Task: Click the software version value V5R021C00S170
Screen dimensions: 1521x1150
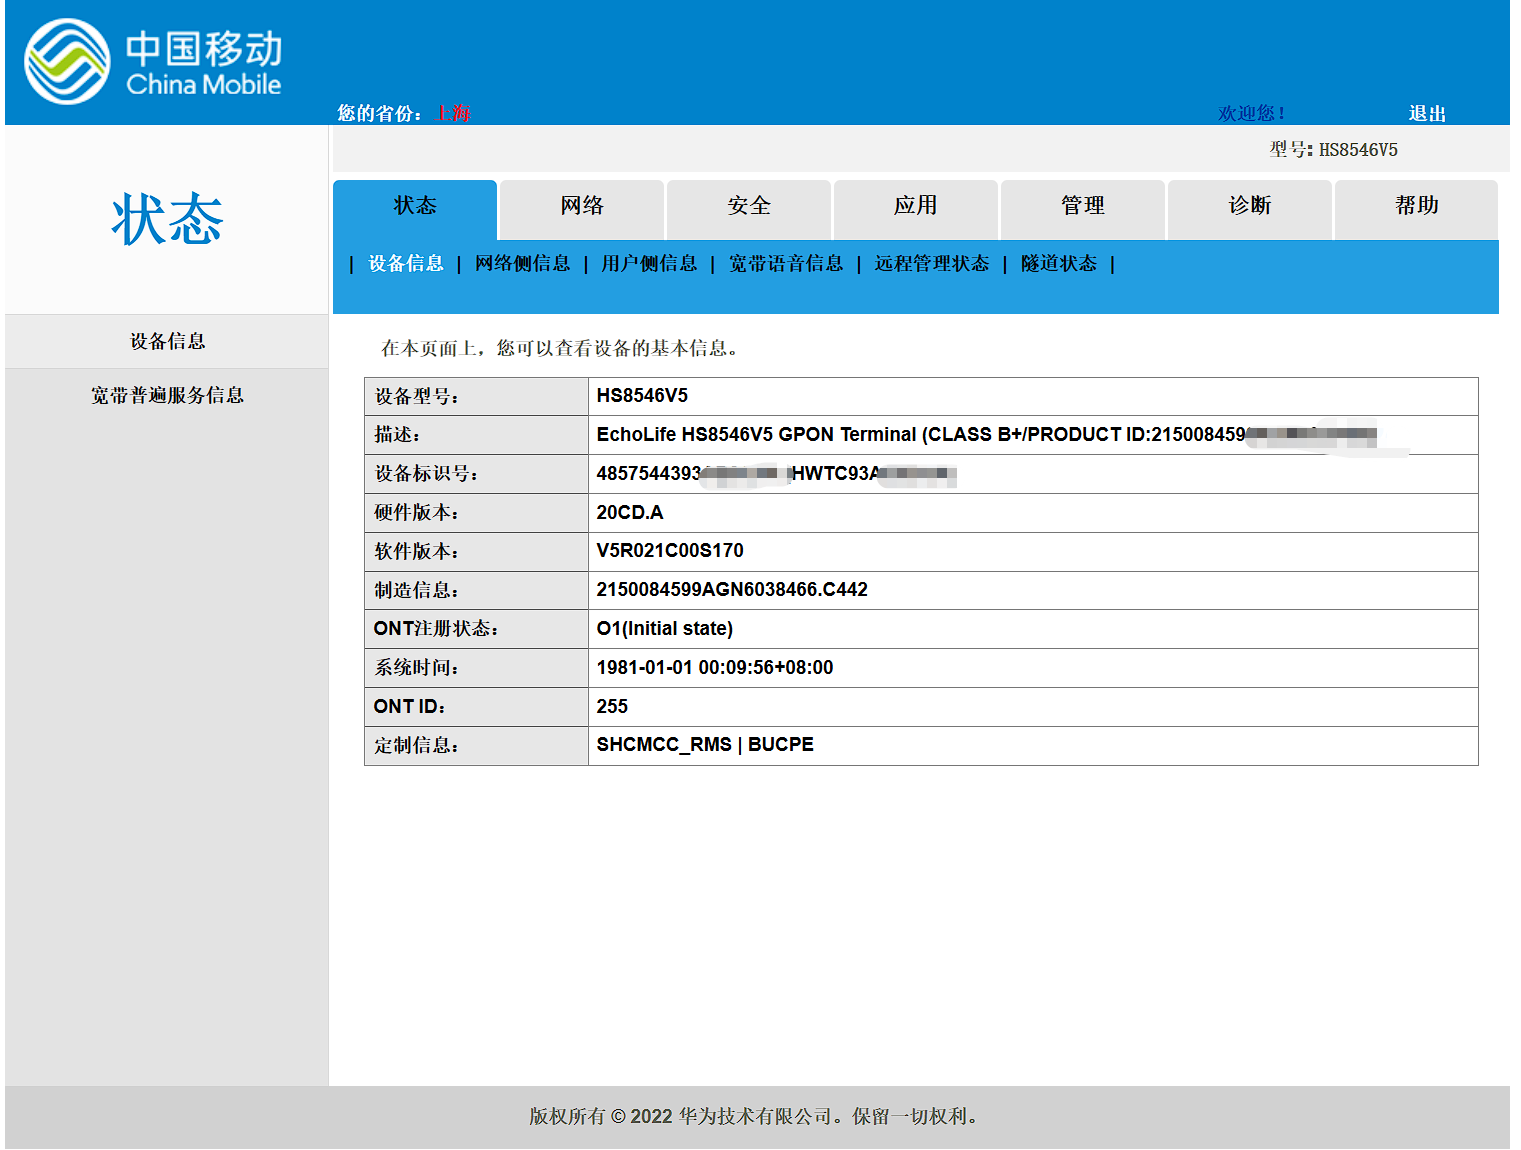Action: click(670, 551)
